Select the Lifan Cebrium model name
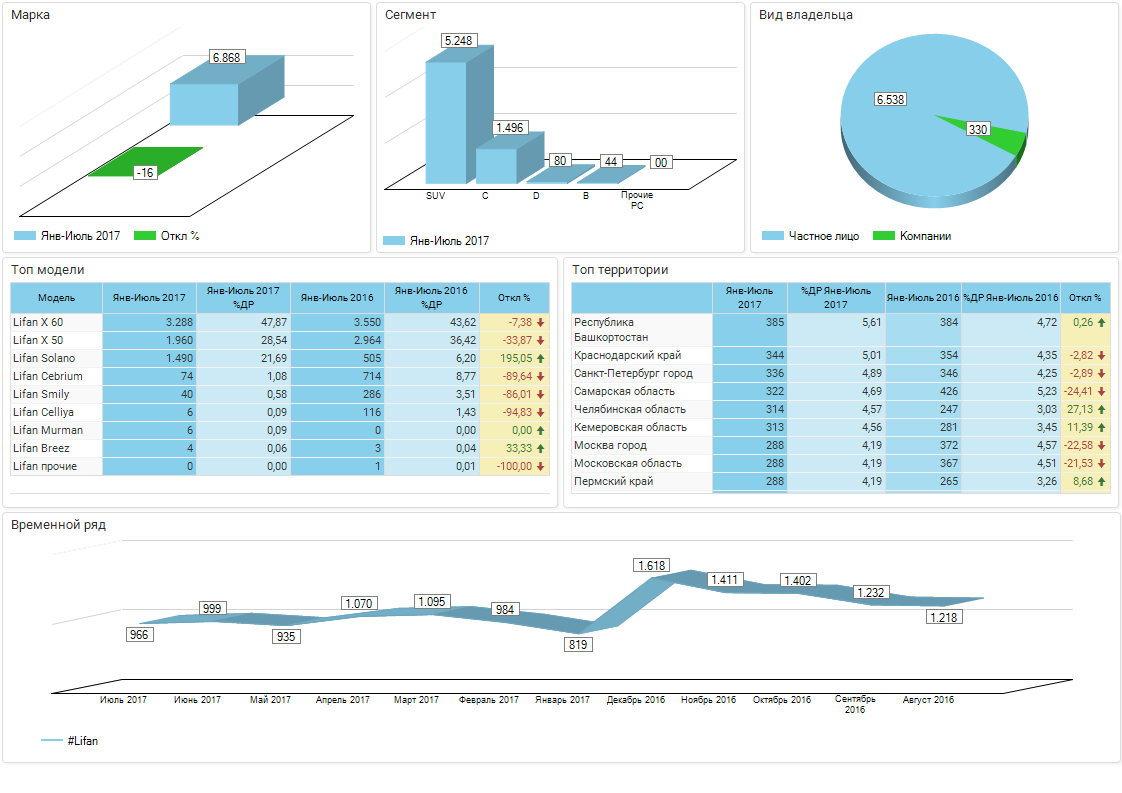Screen dimensions: 1122x793 pos(48,376)
